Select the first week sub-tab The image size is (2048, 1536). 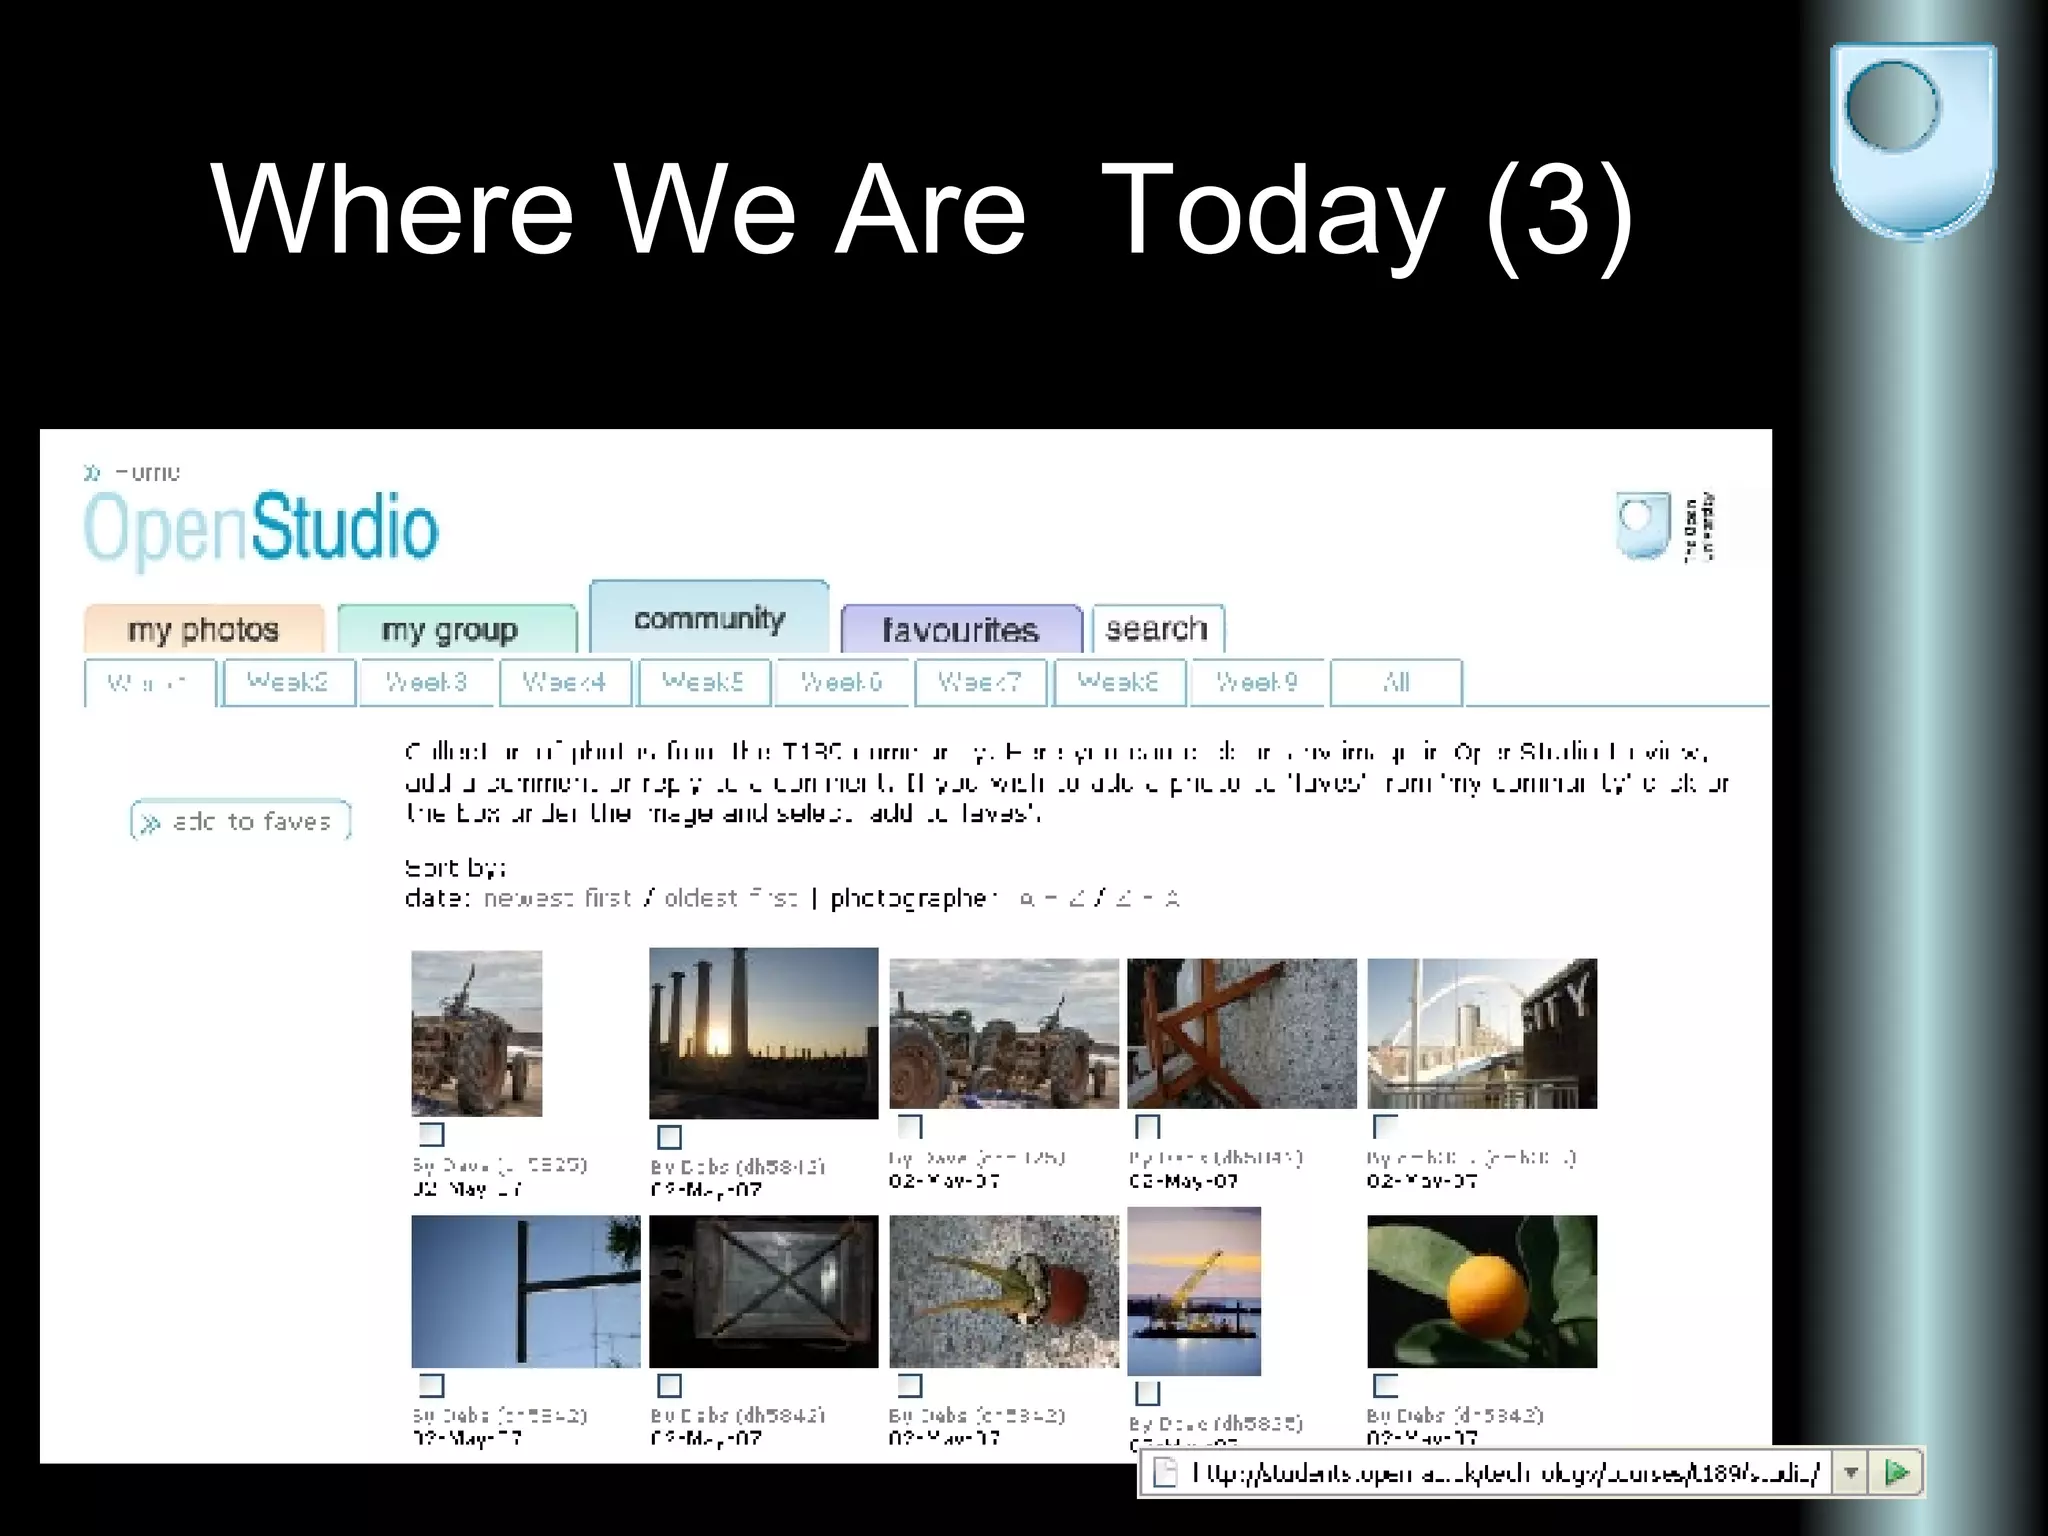tap(150, 683)
